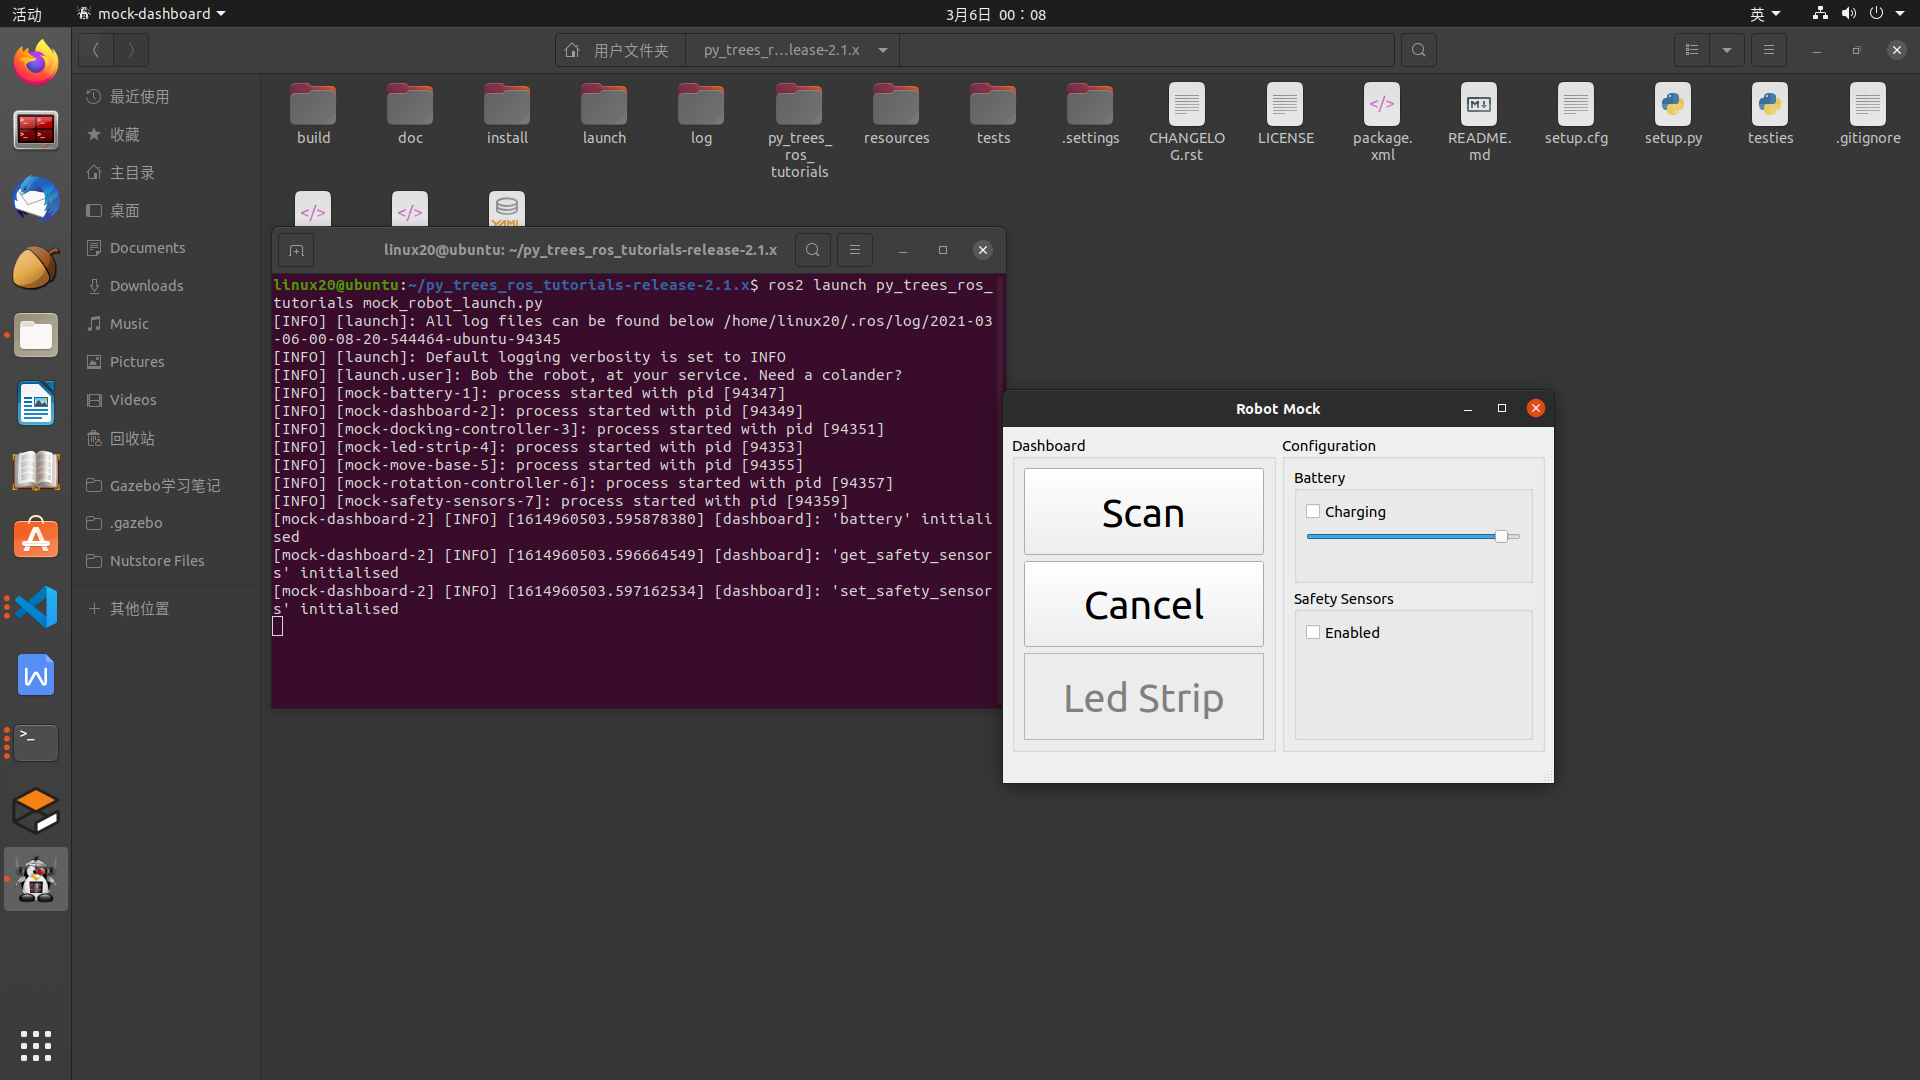The image size is (1920, 1080).
Task: Open the system status menu
Action: (1860, 14)
